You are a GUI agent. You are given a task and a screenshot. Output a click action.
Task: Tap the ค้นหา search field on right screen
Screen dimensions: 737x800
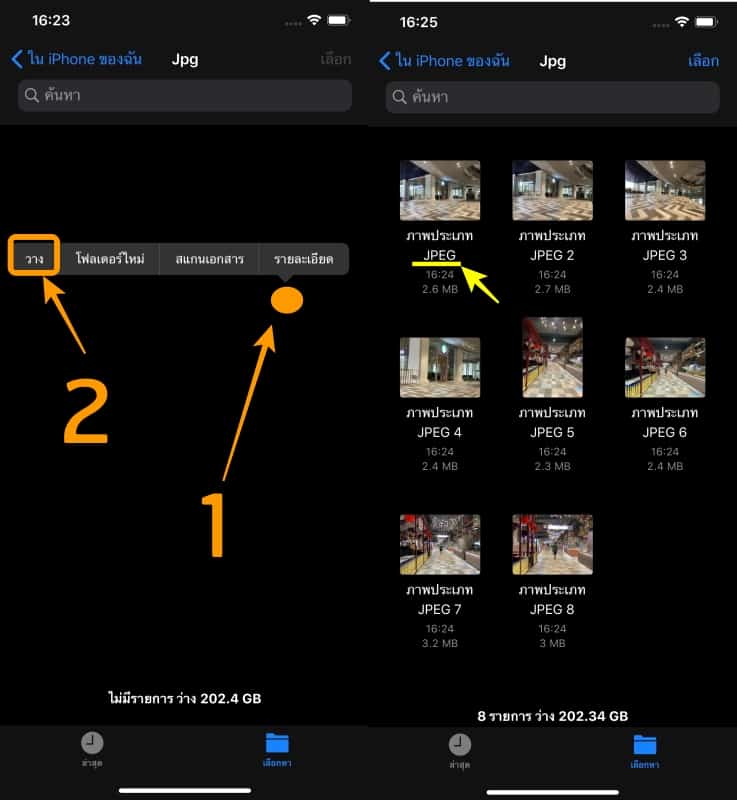pyautogui.click(x=552, y=97)
